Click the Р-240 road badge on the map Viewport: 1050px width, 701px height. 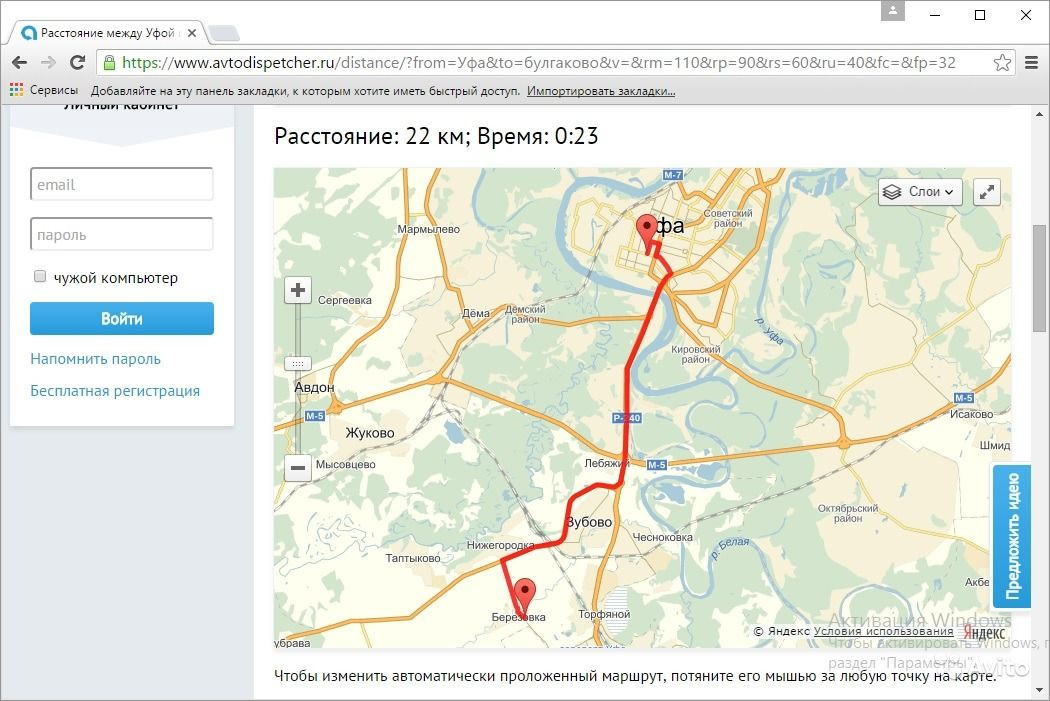click(627, 418)
